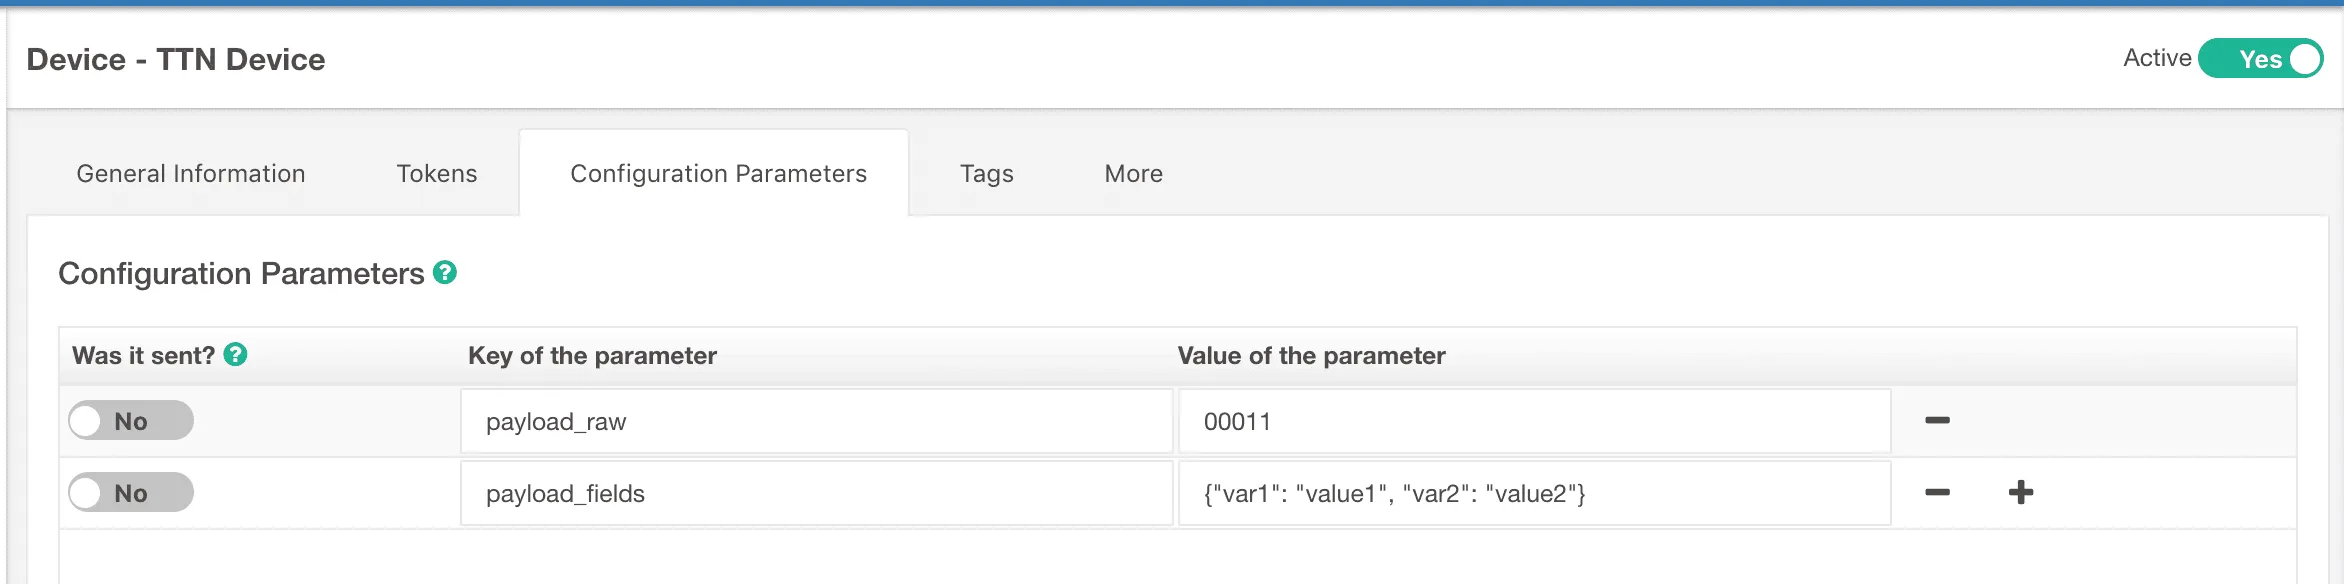Switch to the Tokens tab
Image resolution: width=2344 pixels, height=584 pixels.
pos(437,174)
